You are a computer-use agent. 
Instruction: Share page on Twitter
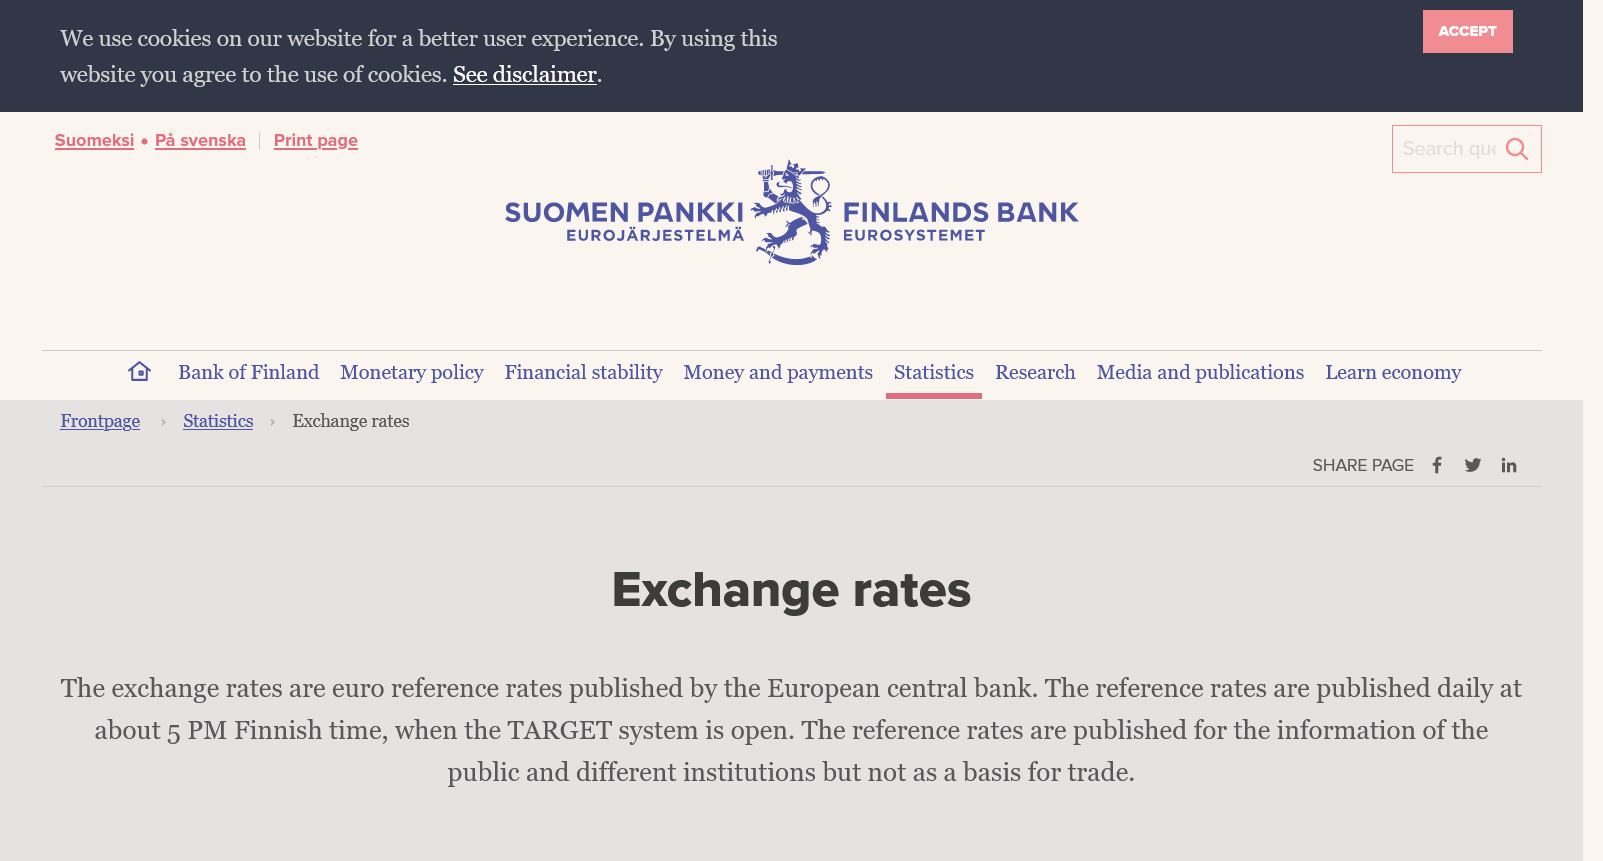[1473, 465]
